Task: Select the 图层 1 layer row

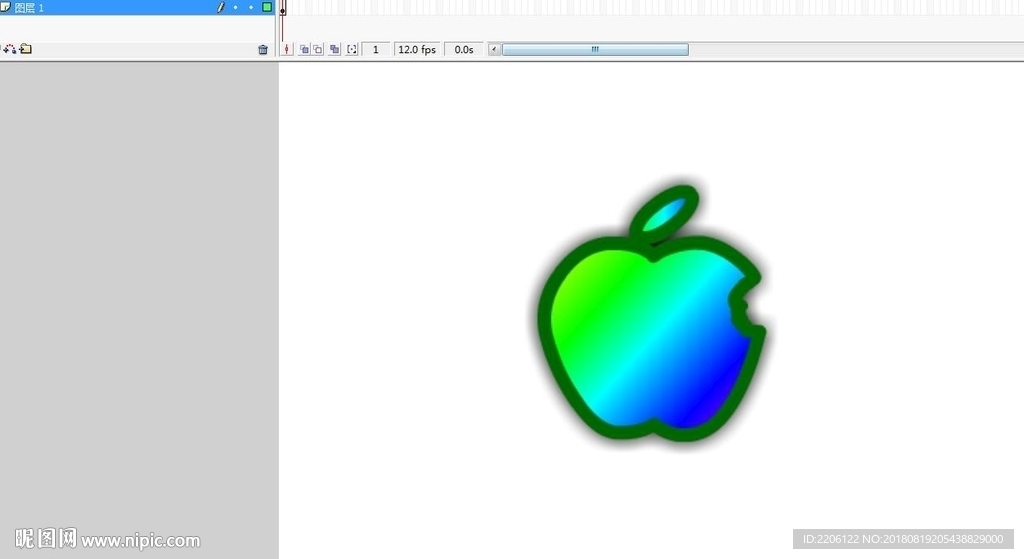Action: [137, 7]
